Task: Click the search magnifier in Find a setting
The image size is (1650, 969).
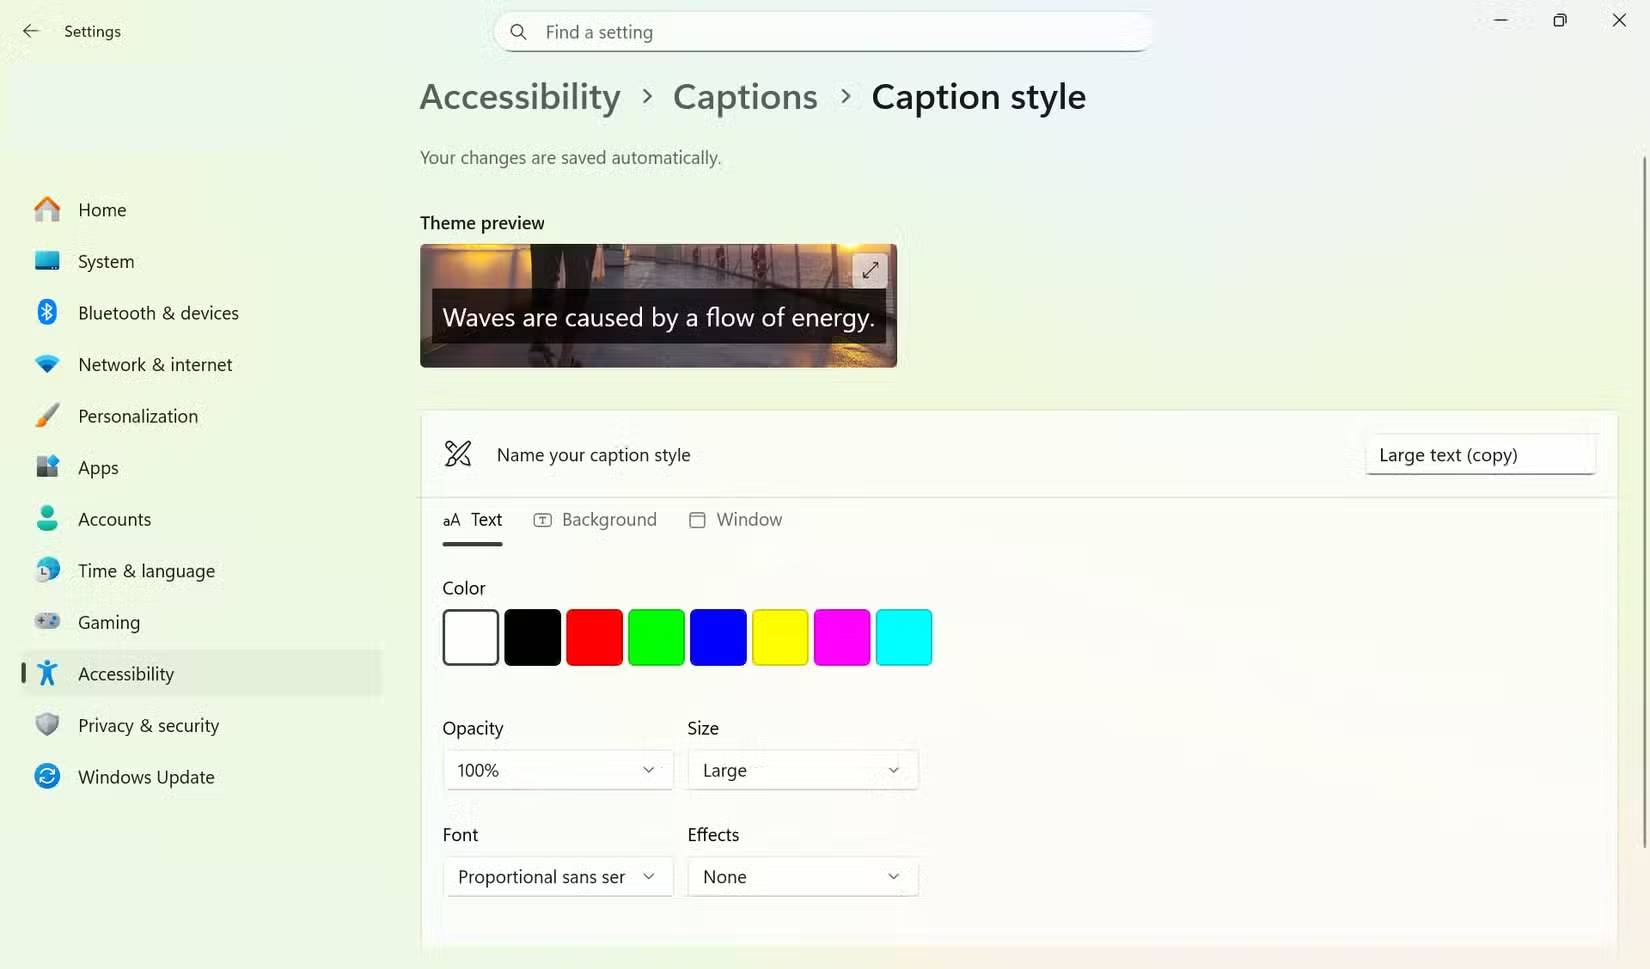Action: click(x=518, y=31)
